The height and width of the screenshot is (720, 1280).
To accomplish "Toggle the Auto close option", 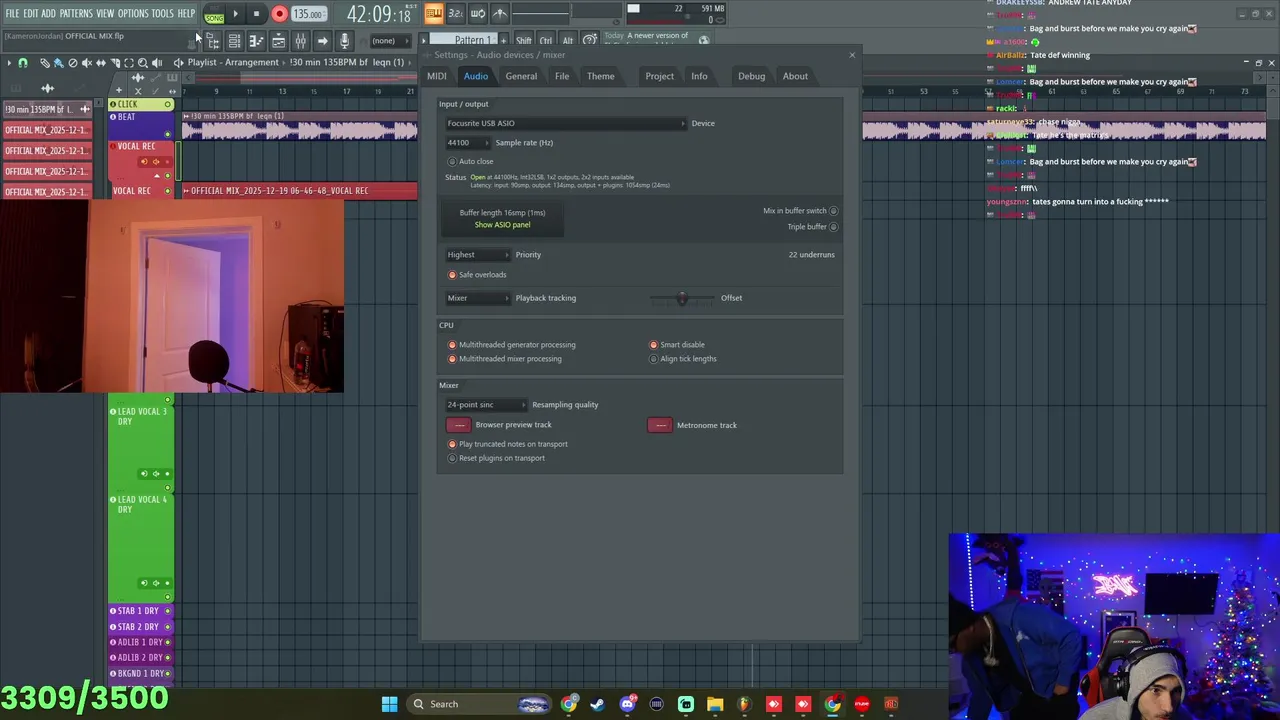I will coord(452,161).
